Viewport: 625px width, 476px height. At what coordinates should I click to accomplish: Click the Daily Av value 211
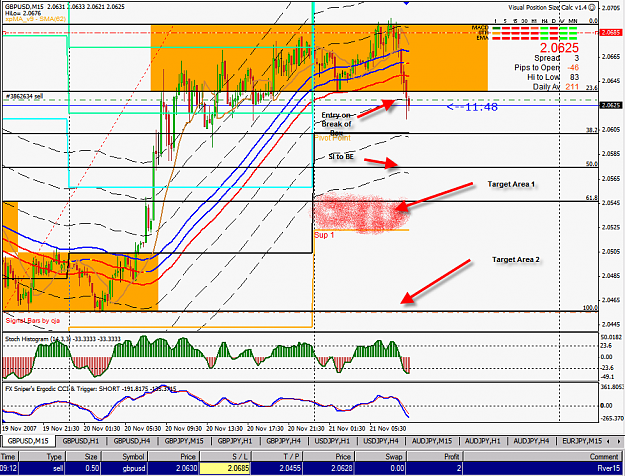click(x=572, y=87)
